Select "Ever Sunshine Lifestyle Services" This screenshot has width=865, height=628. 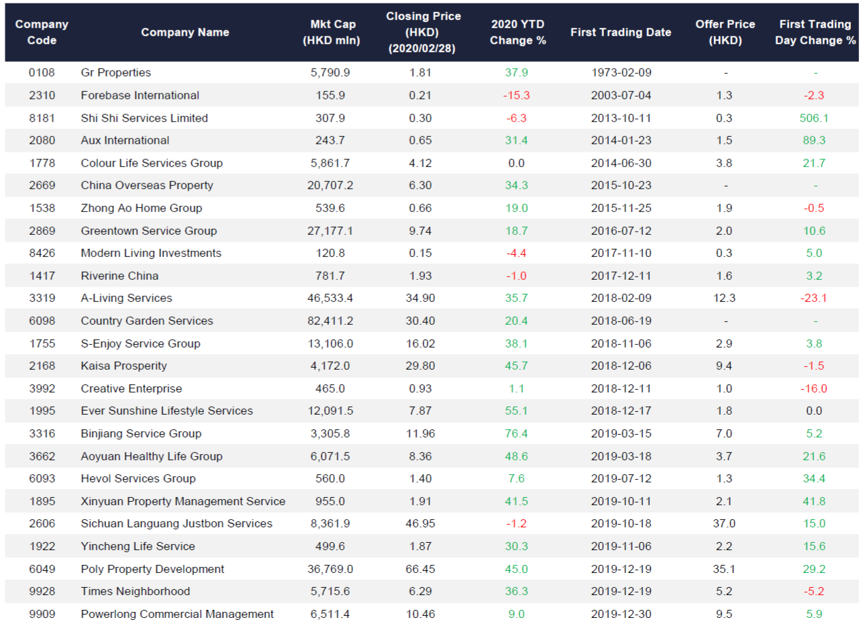(167, 411)
